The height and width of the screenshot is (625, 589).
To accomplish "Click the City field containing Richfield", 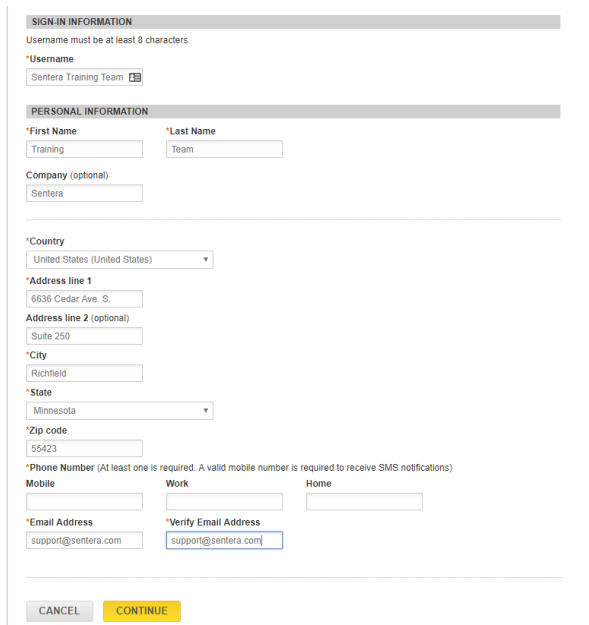I will click(x=84, y=373).
